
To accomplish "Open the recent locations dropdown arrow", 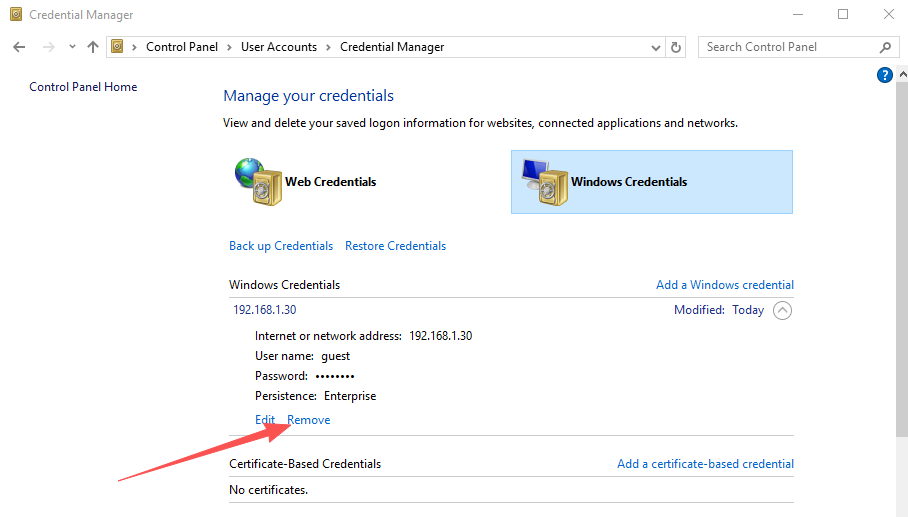I will [72, 47].
